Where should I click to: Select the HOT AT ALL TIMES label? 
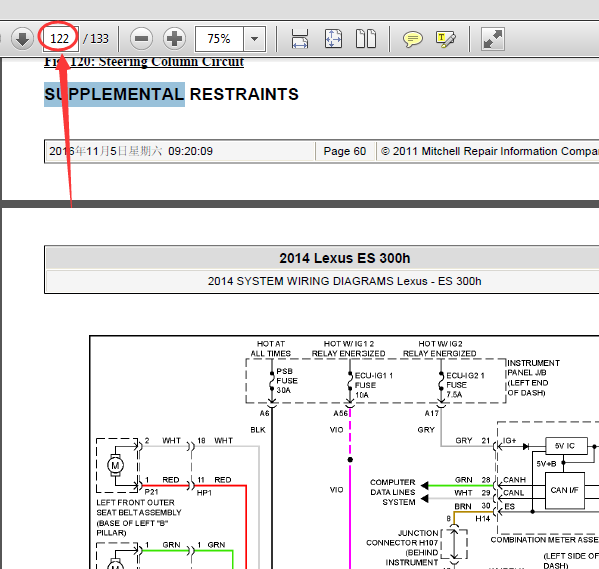(x=270, y=349)
